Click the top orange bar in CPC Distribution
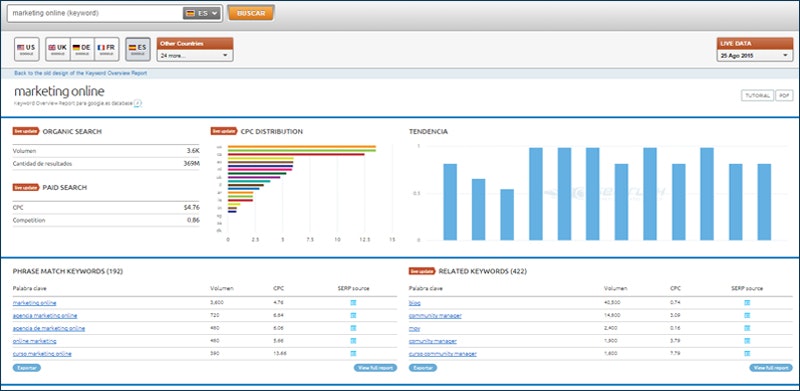 tap(302, 146)
